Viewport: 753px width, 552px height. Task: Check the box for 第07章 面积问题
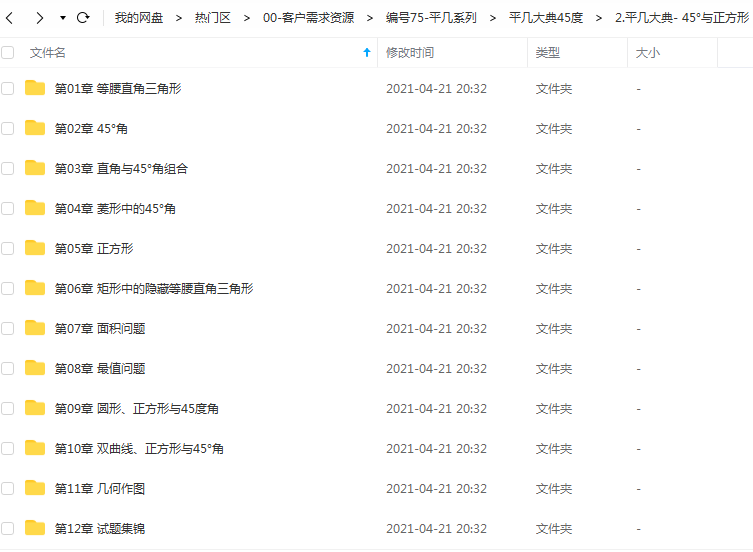click(7, 328)
